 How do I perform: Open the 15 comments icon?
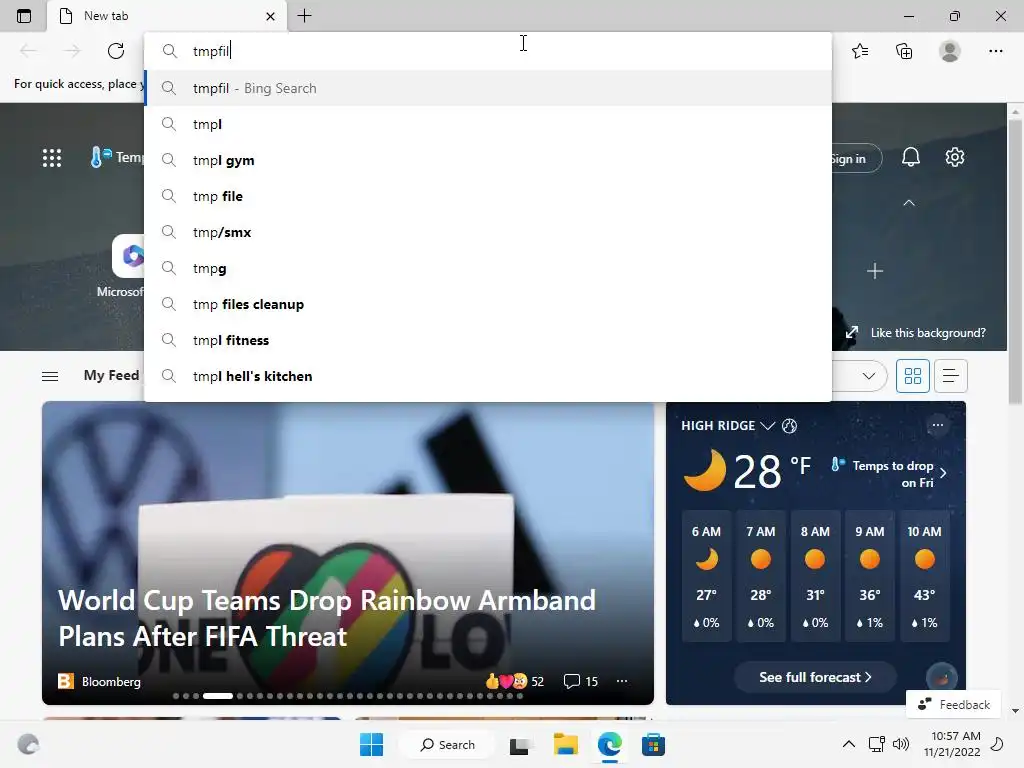581,681
